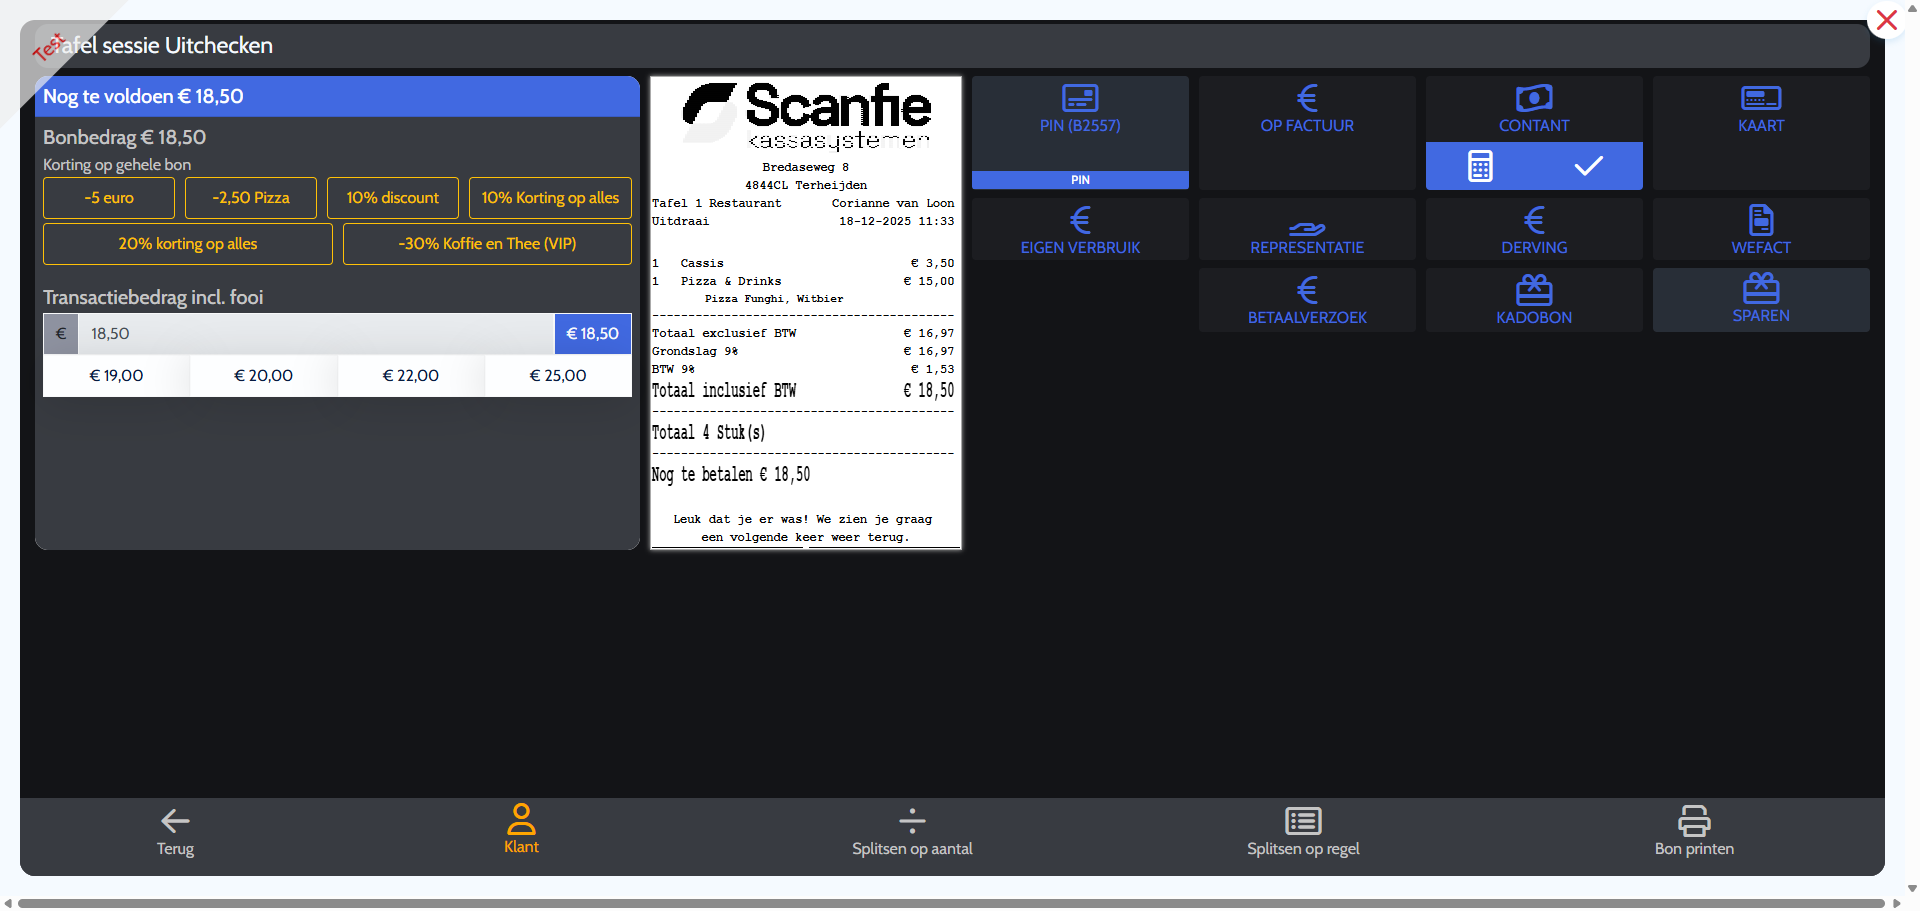Screen dimensions: 1920x911
Task: Pick WEFACT payment option
Action: [x=1760, y=230]
